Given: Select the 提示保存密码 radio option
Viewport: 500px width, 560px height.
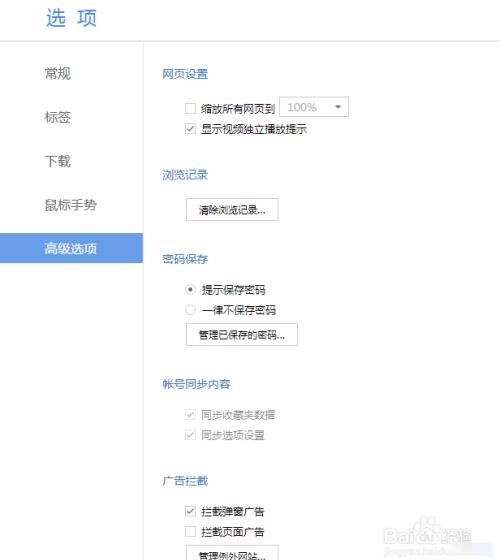Looking at the screenshot, I should [190, 289].
